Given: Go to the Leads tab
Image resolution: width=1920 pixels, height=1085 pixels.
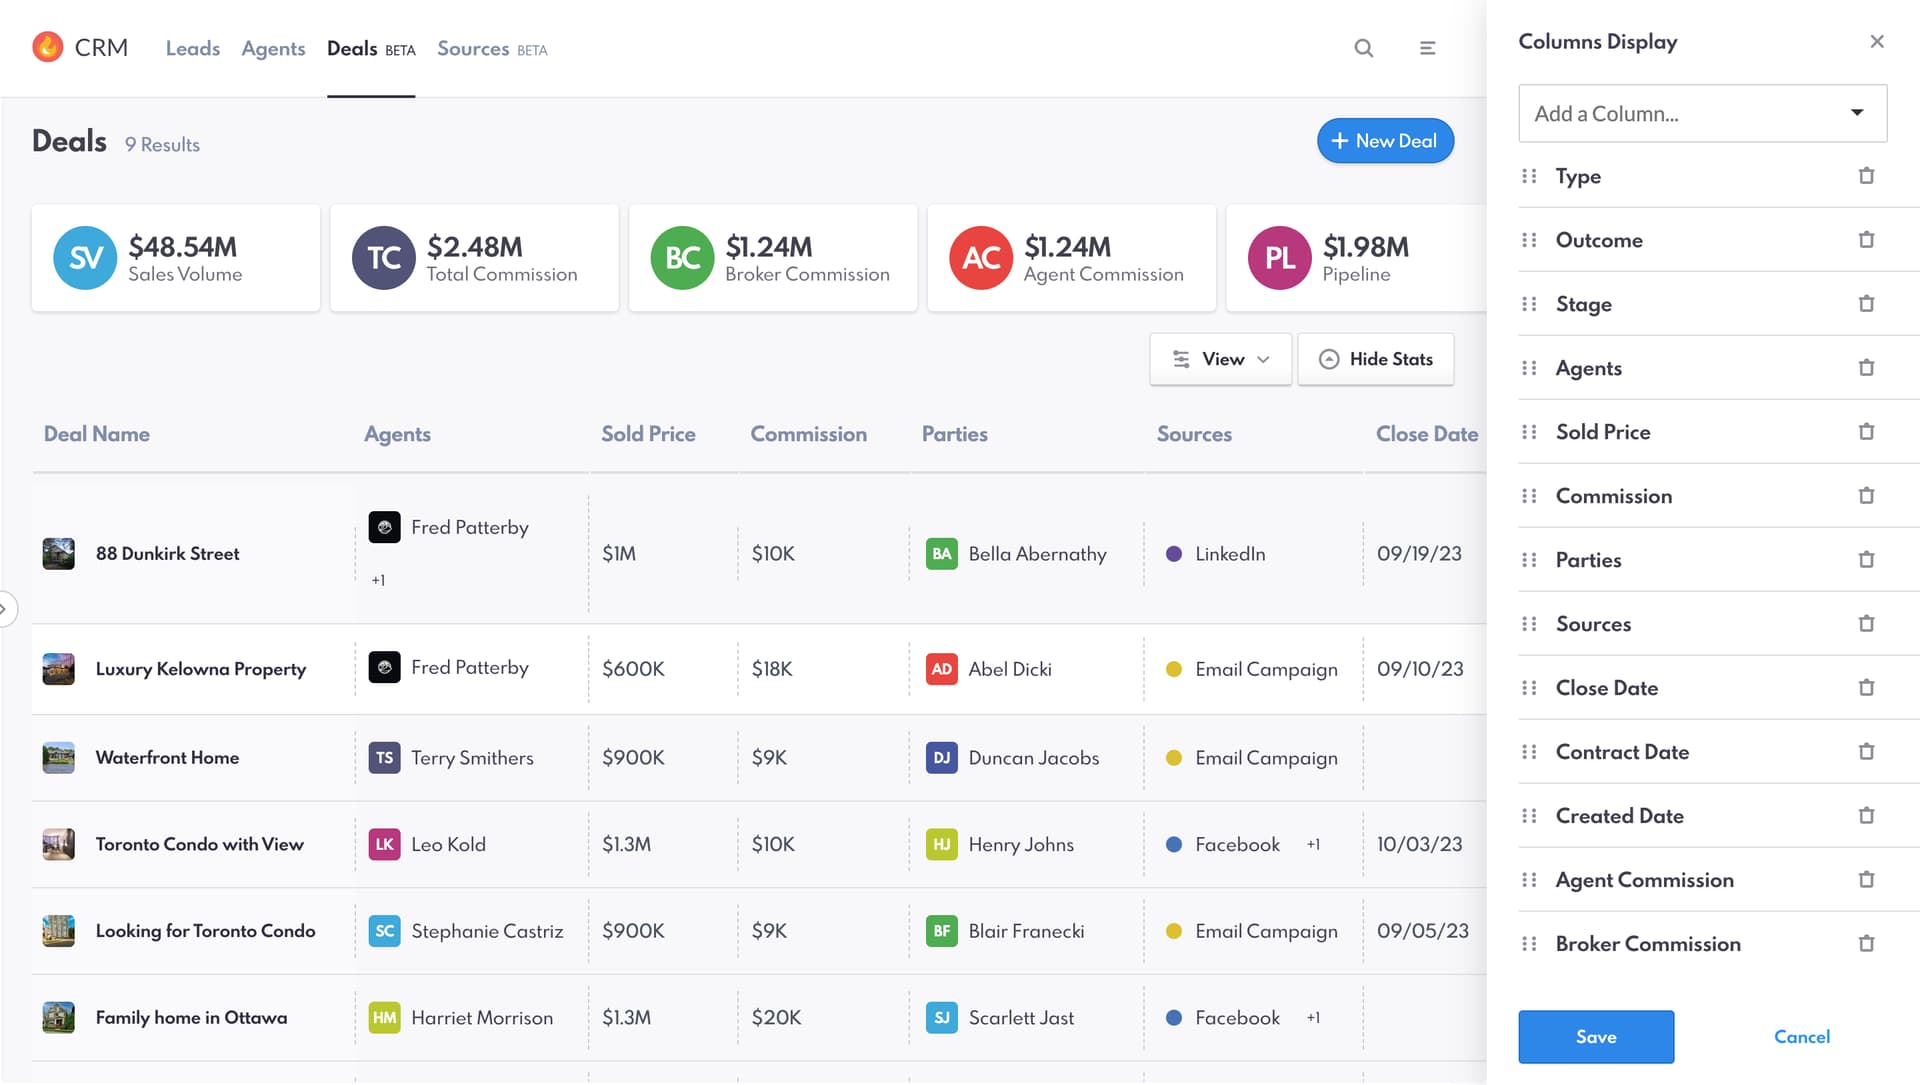Looking at the screenshot, I should pos(193,48).
